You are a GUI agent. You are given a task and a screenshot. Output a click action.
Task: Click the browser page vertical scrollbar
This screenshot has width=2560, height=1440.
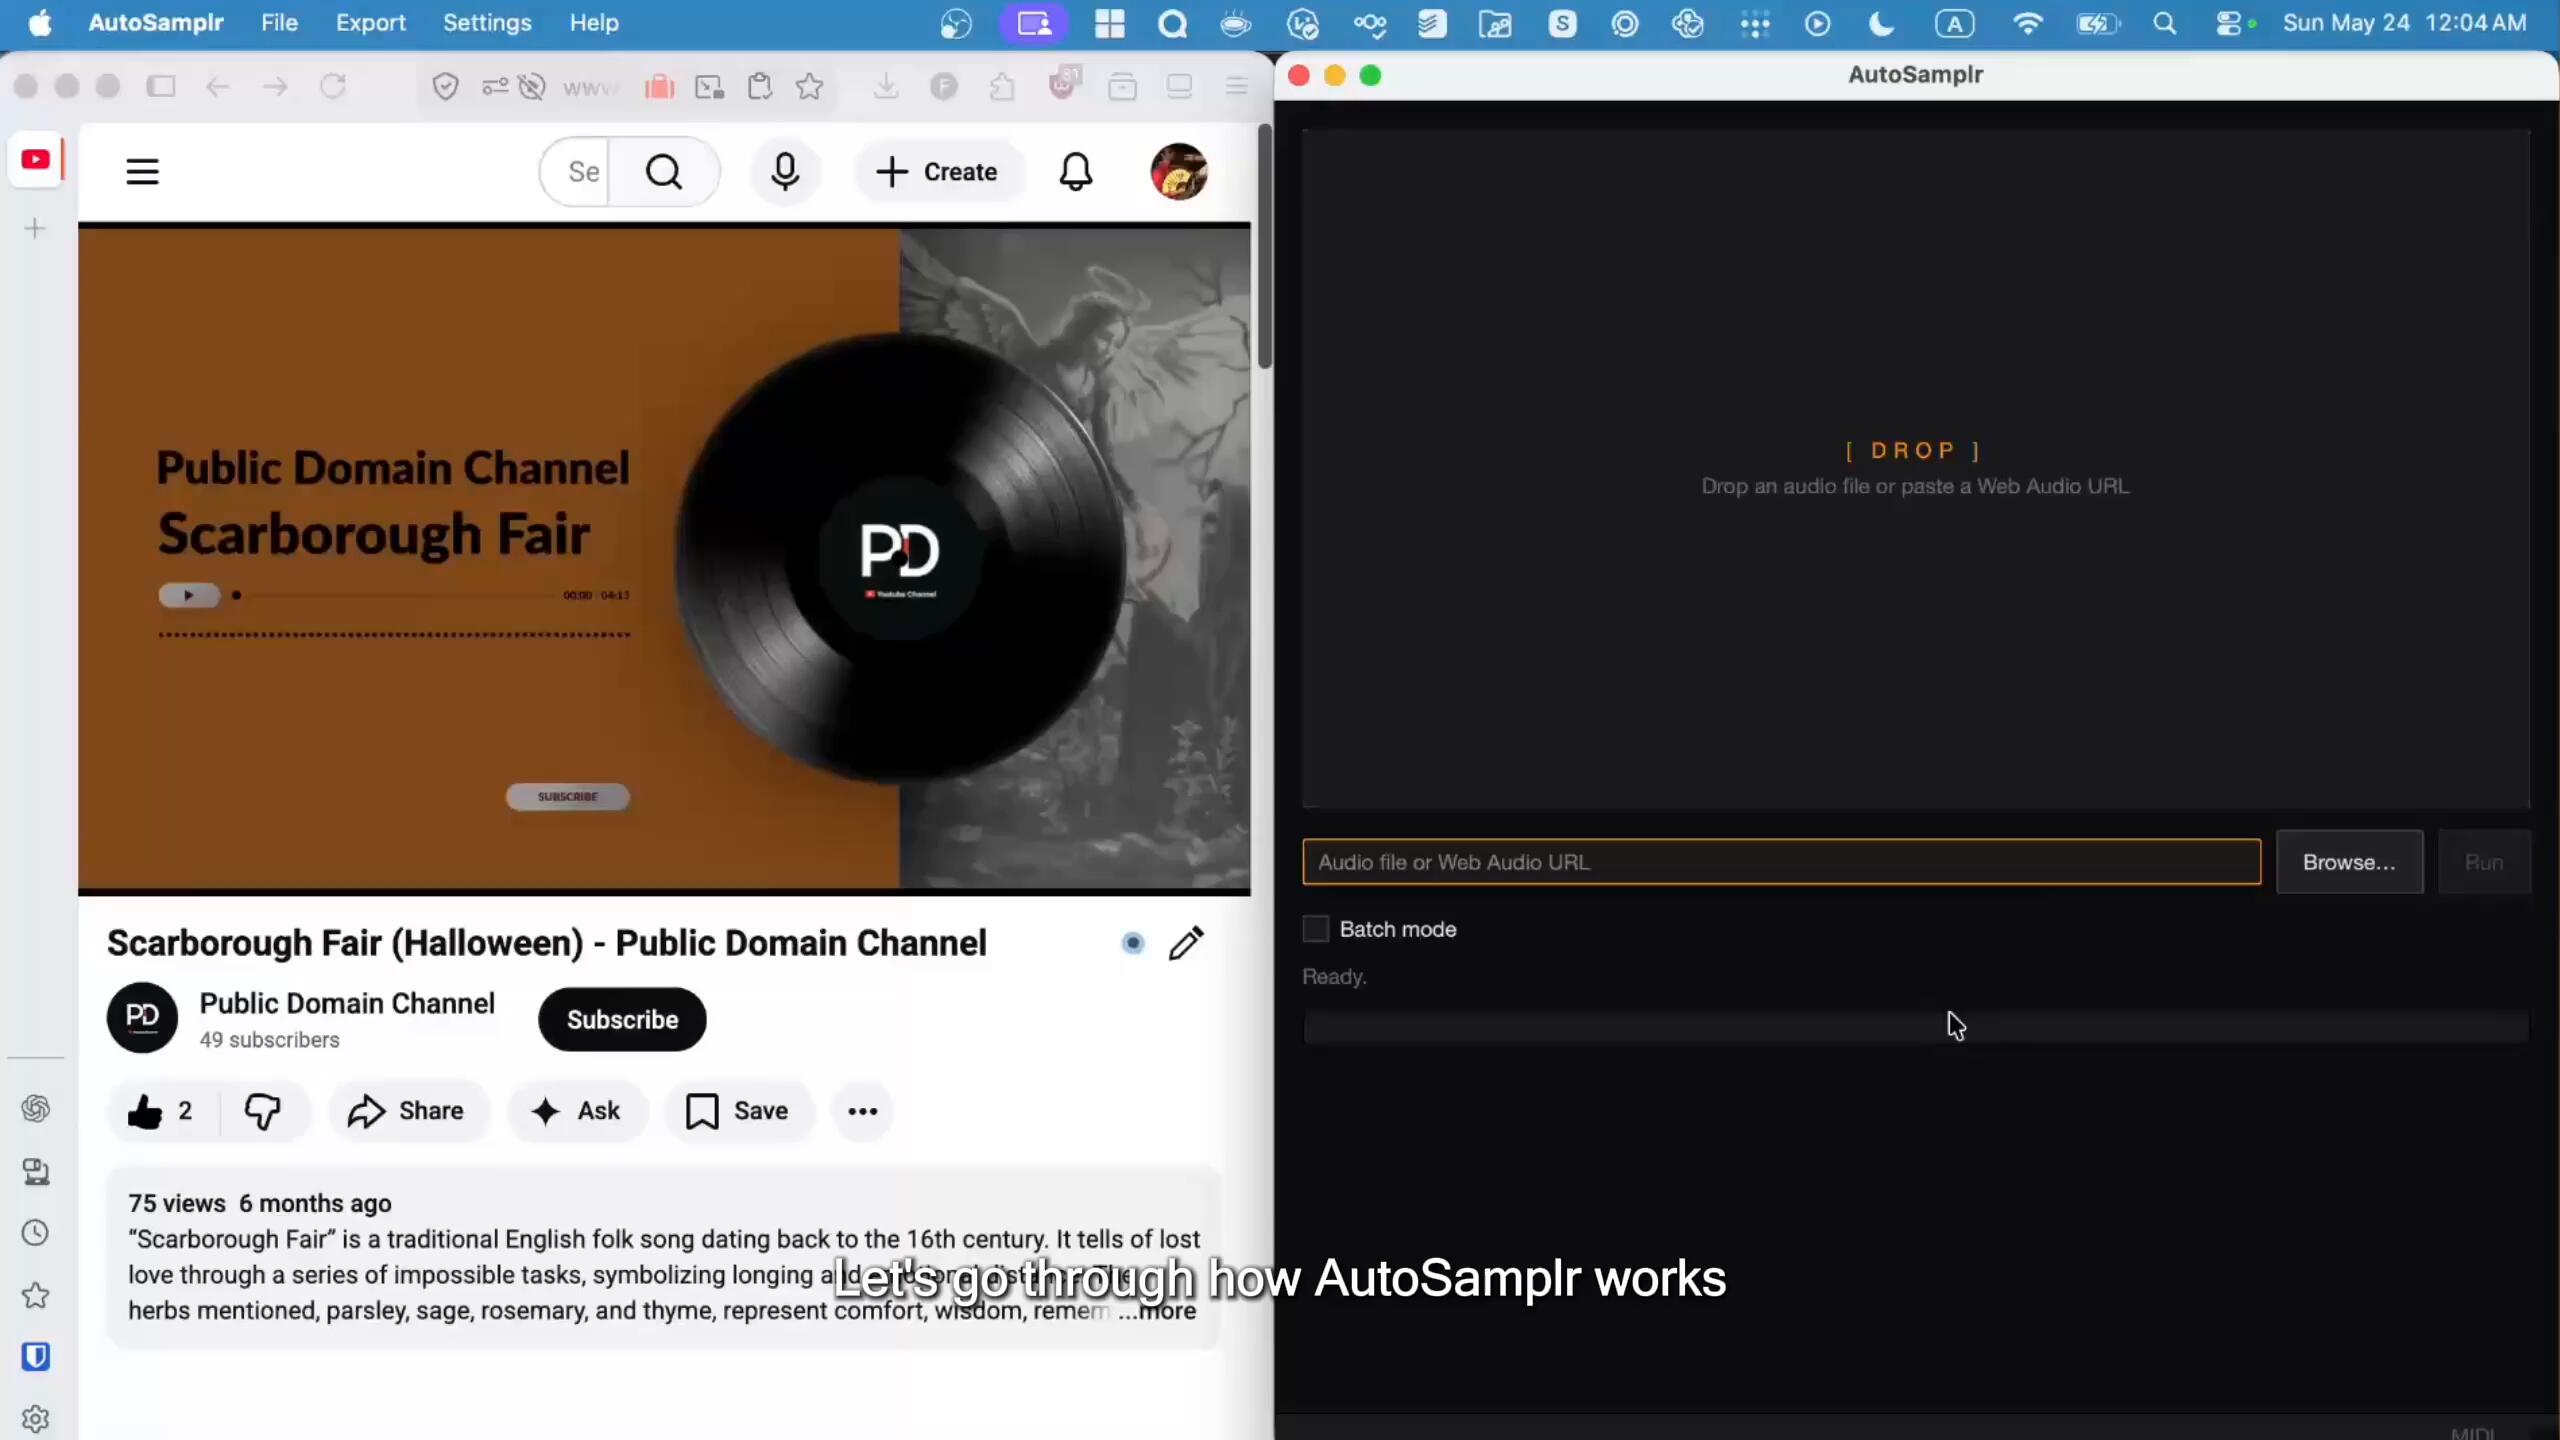[x=1264, y=246]
